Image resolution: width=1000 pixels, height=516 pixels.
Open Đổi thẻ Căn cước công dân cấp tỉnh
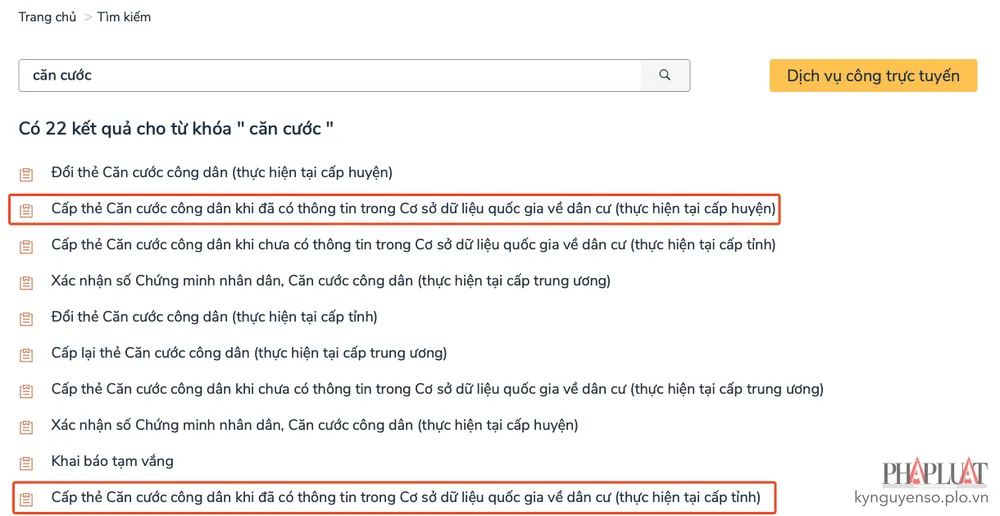[214, 317]
